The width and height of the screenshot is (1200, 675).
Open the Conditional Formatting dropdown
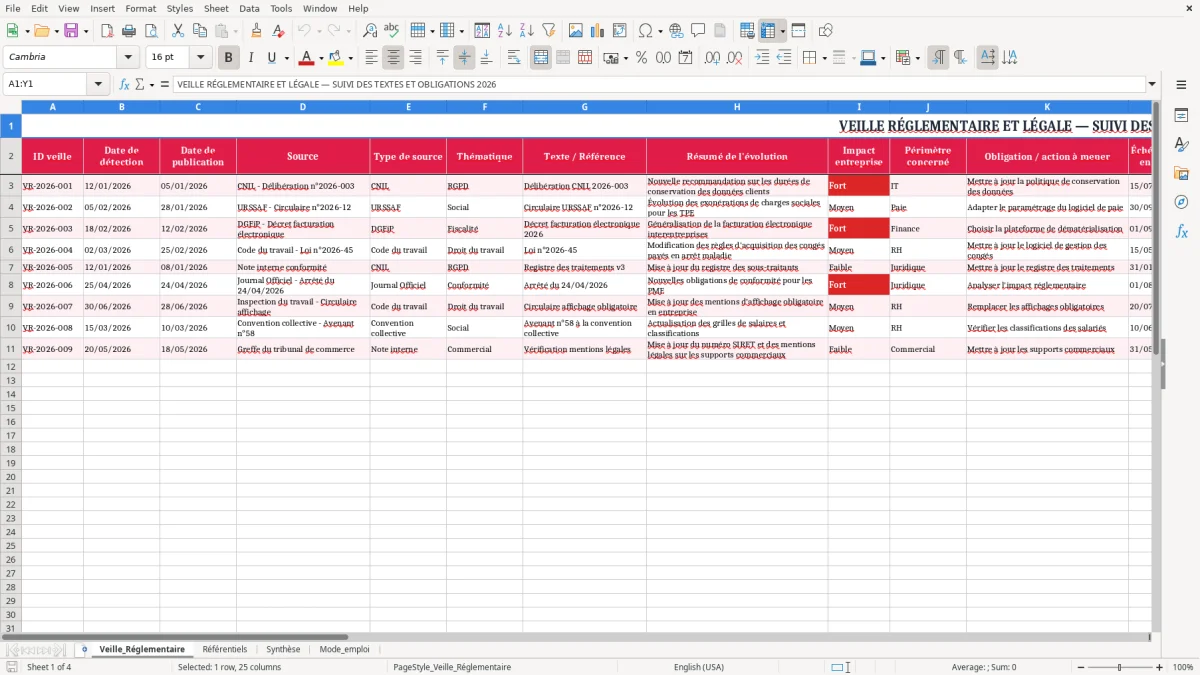click(917, 58)
